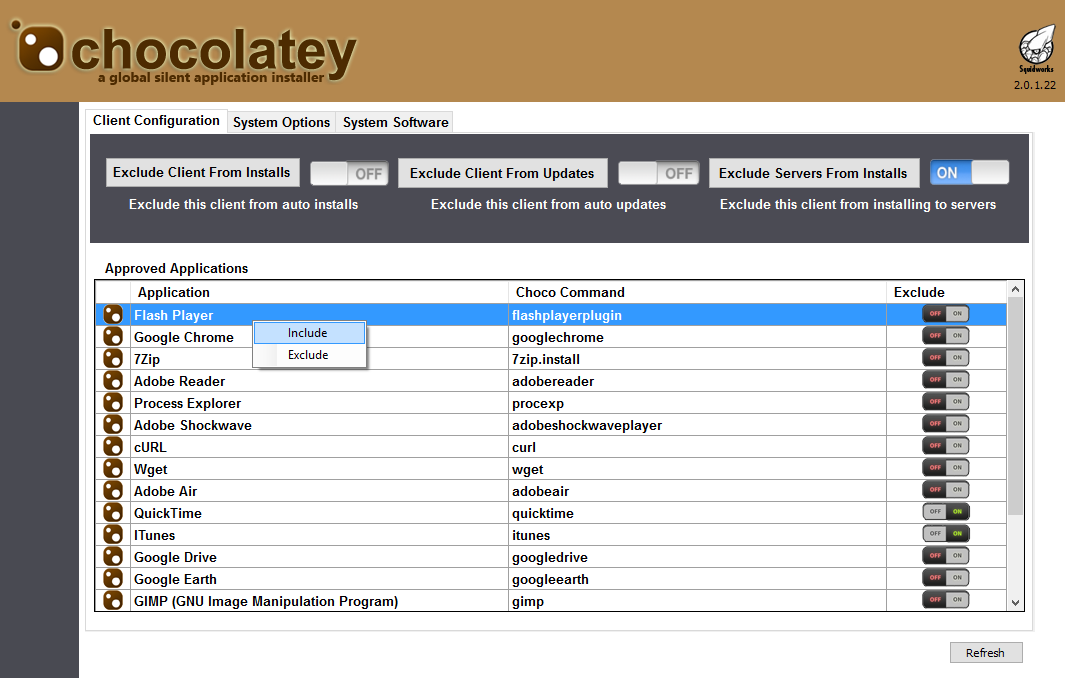Image resolution: width=1065 pixels, height=678 pixels.
Task: Turn off Exclude Servers From Installs switch
Action: [969, 173]
